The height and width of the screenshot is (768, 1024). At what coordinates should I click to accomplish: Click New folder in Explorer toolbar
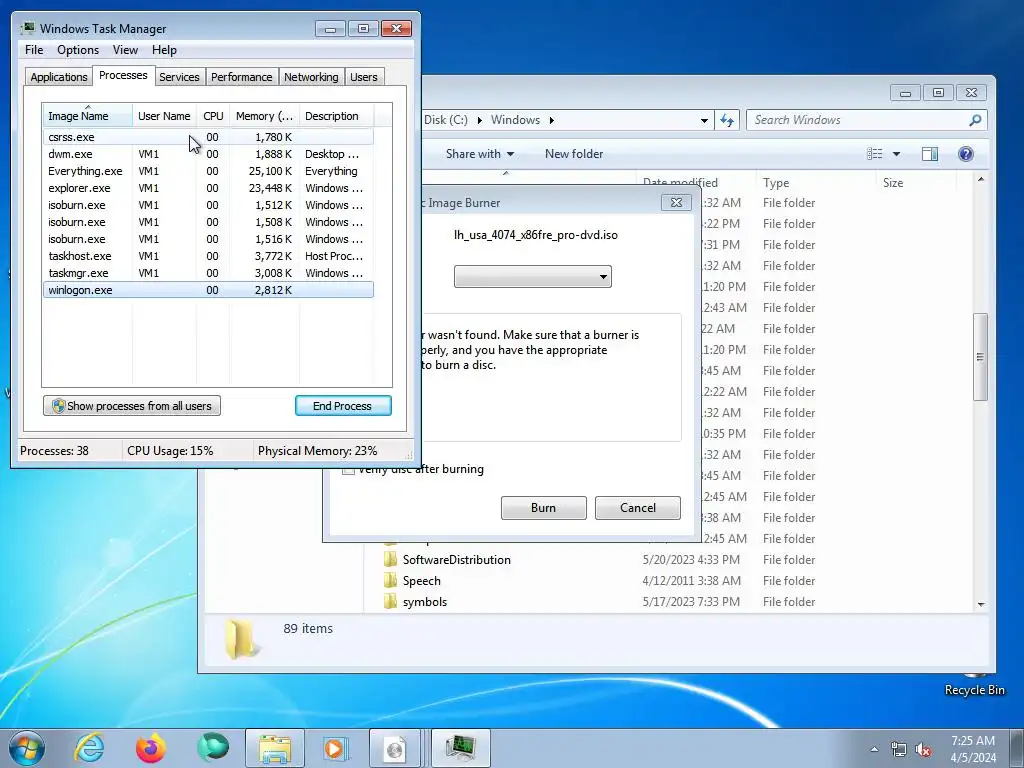click(x=574, y=154)
